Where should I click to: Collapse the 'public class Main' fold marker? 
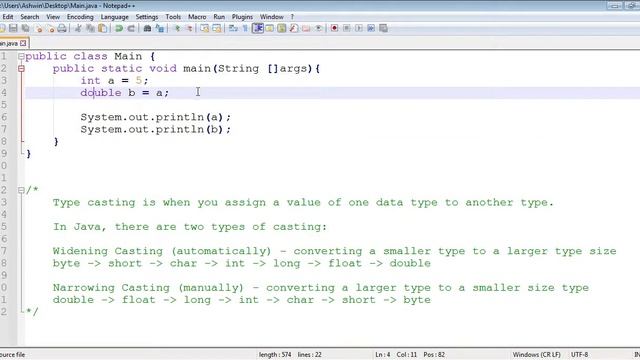click(x=21, y=56)
